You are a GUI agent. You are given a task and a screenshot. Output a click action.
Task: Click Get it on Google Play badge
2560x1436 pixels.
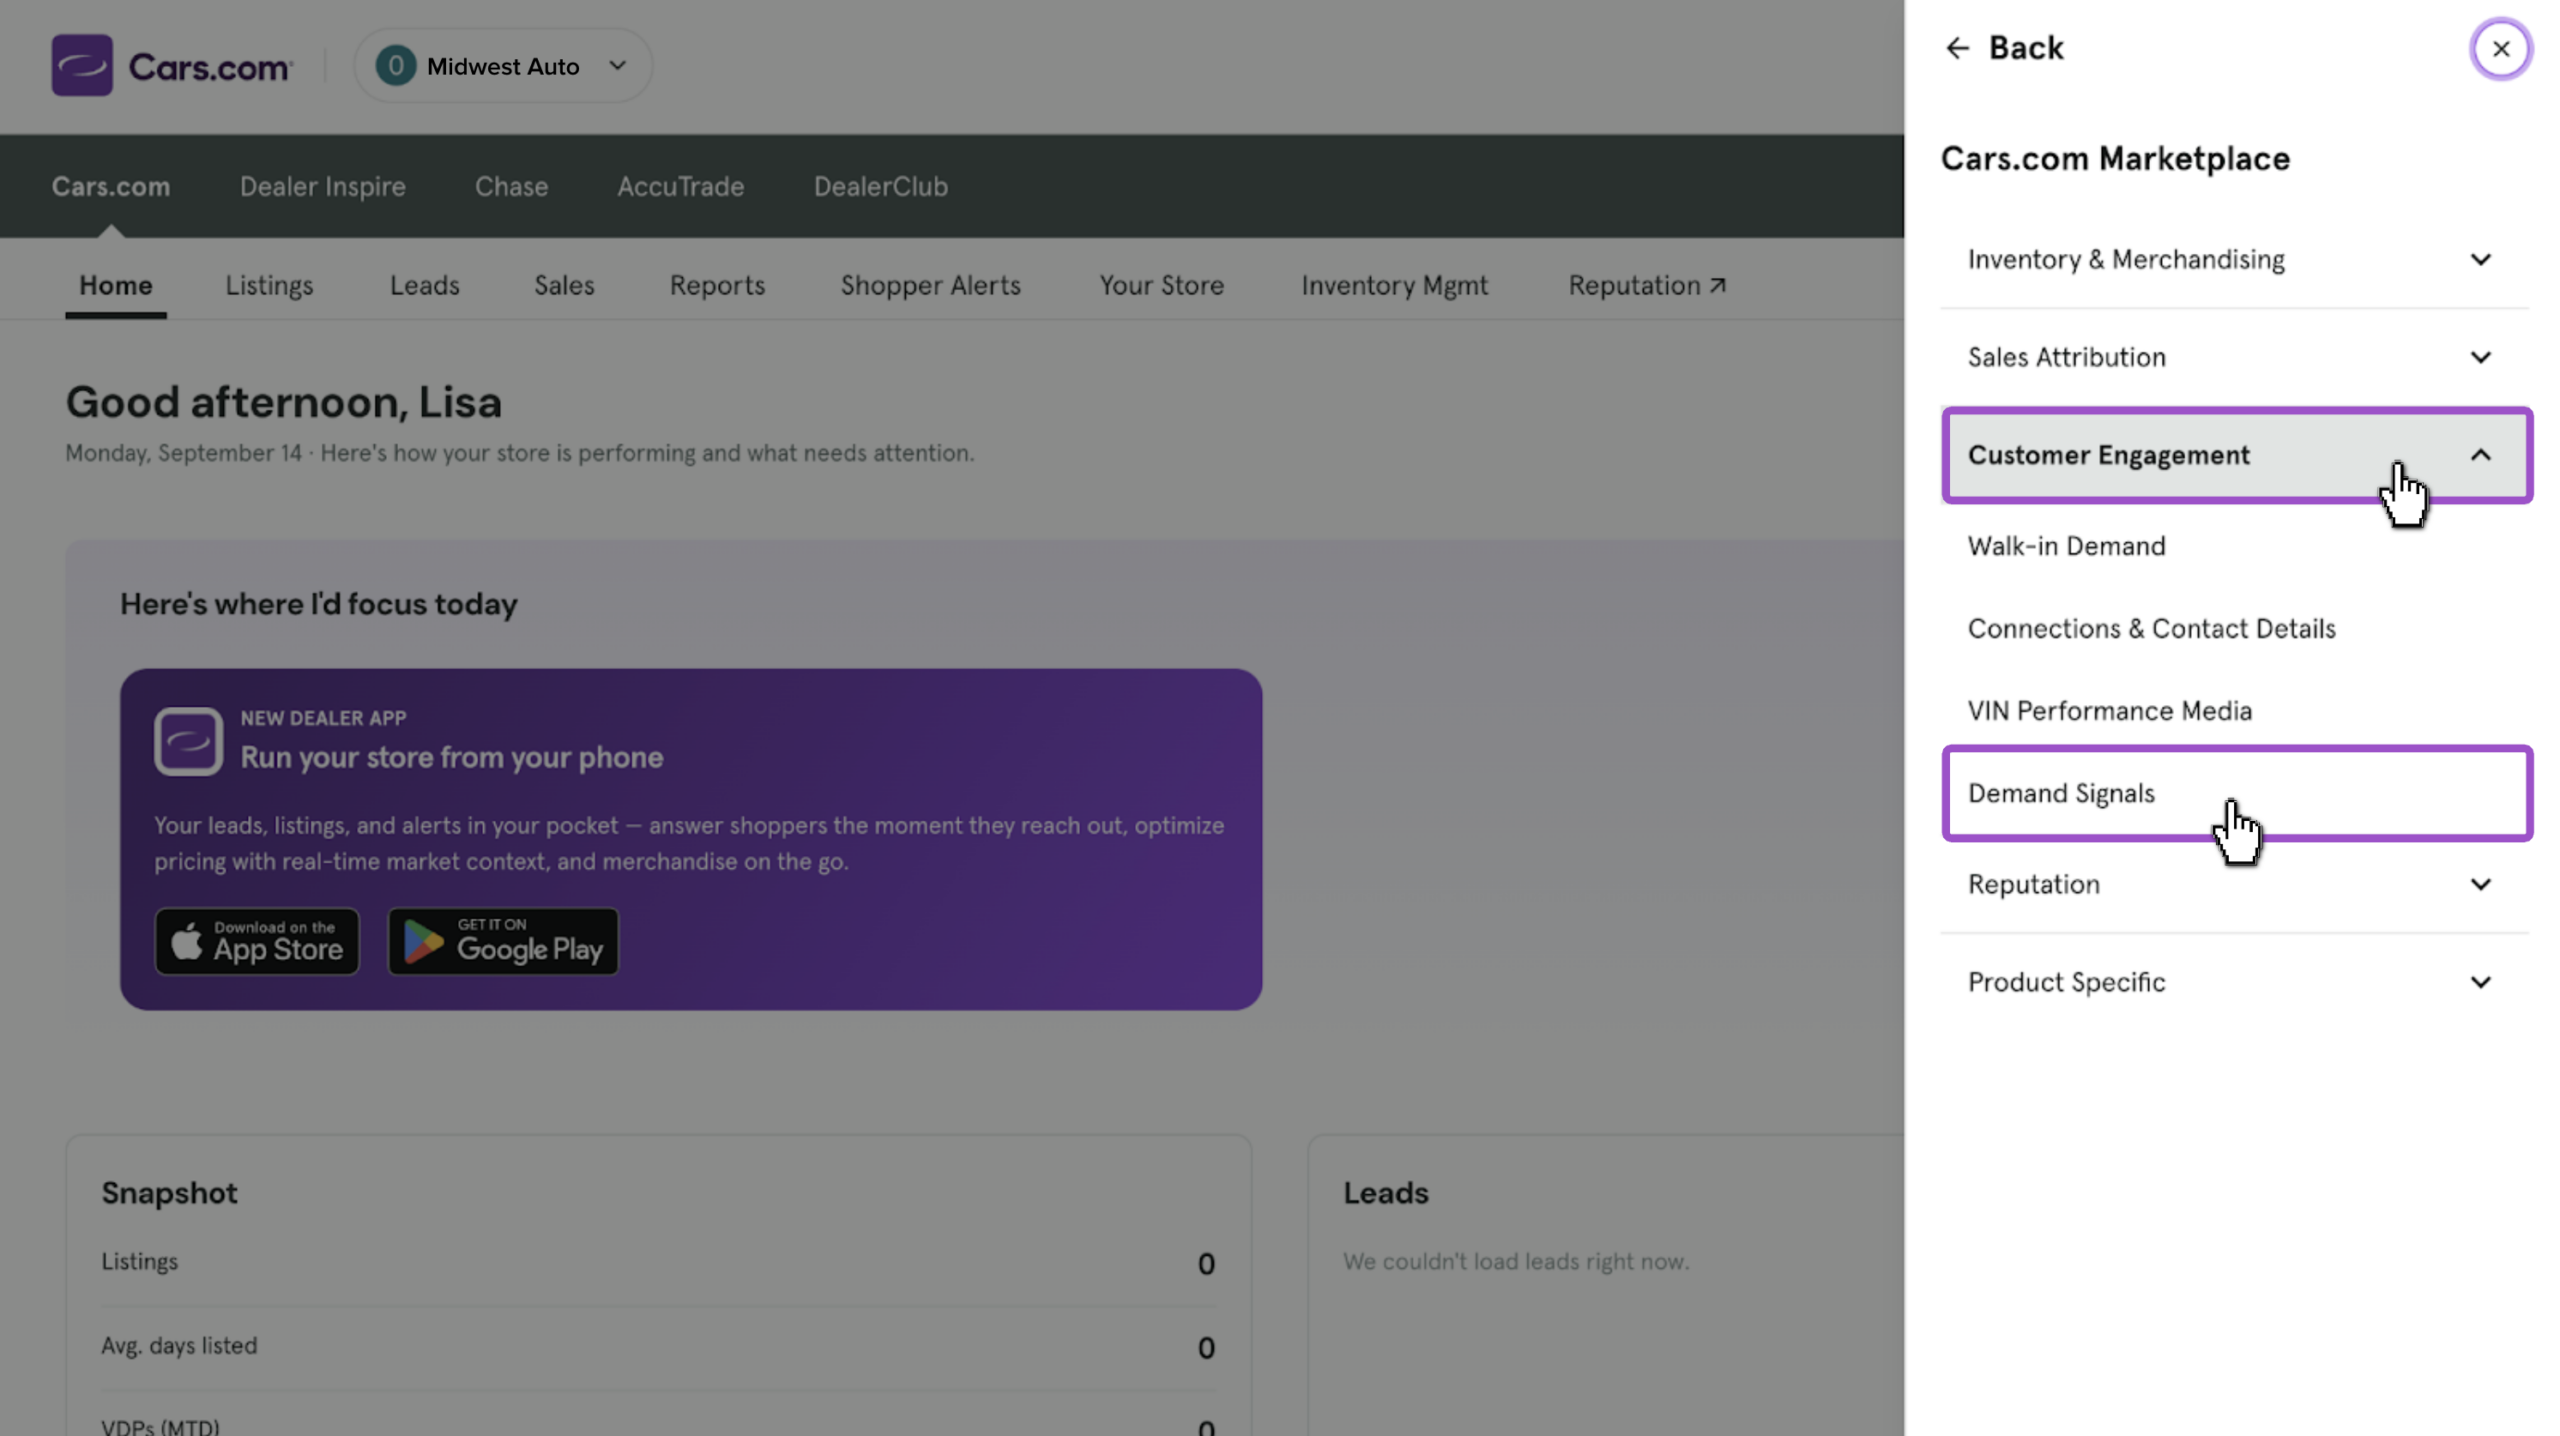(503, 941)
